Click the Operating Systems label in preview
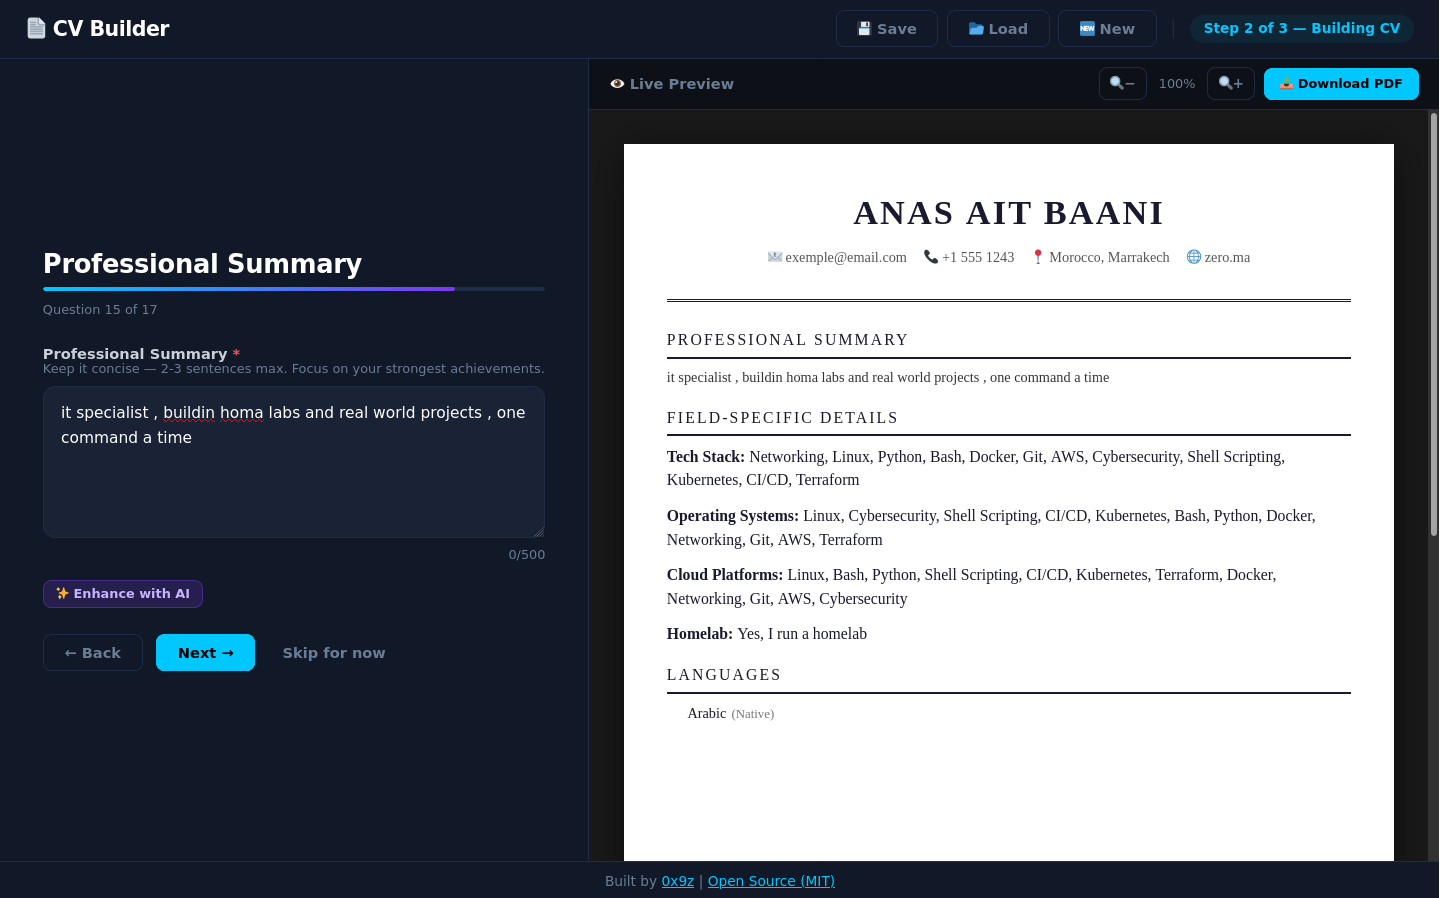Viewport: 1440px width, 898px height. pyautogui.click(x=733, y=516)
